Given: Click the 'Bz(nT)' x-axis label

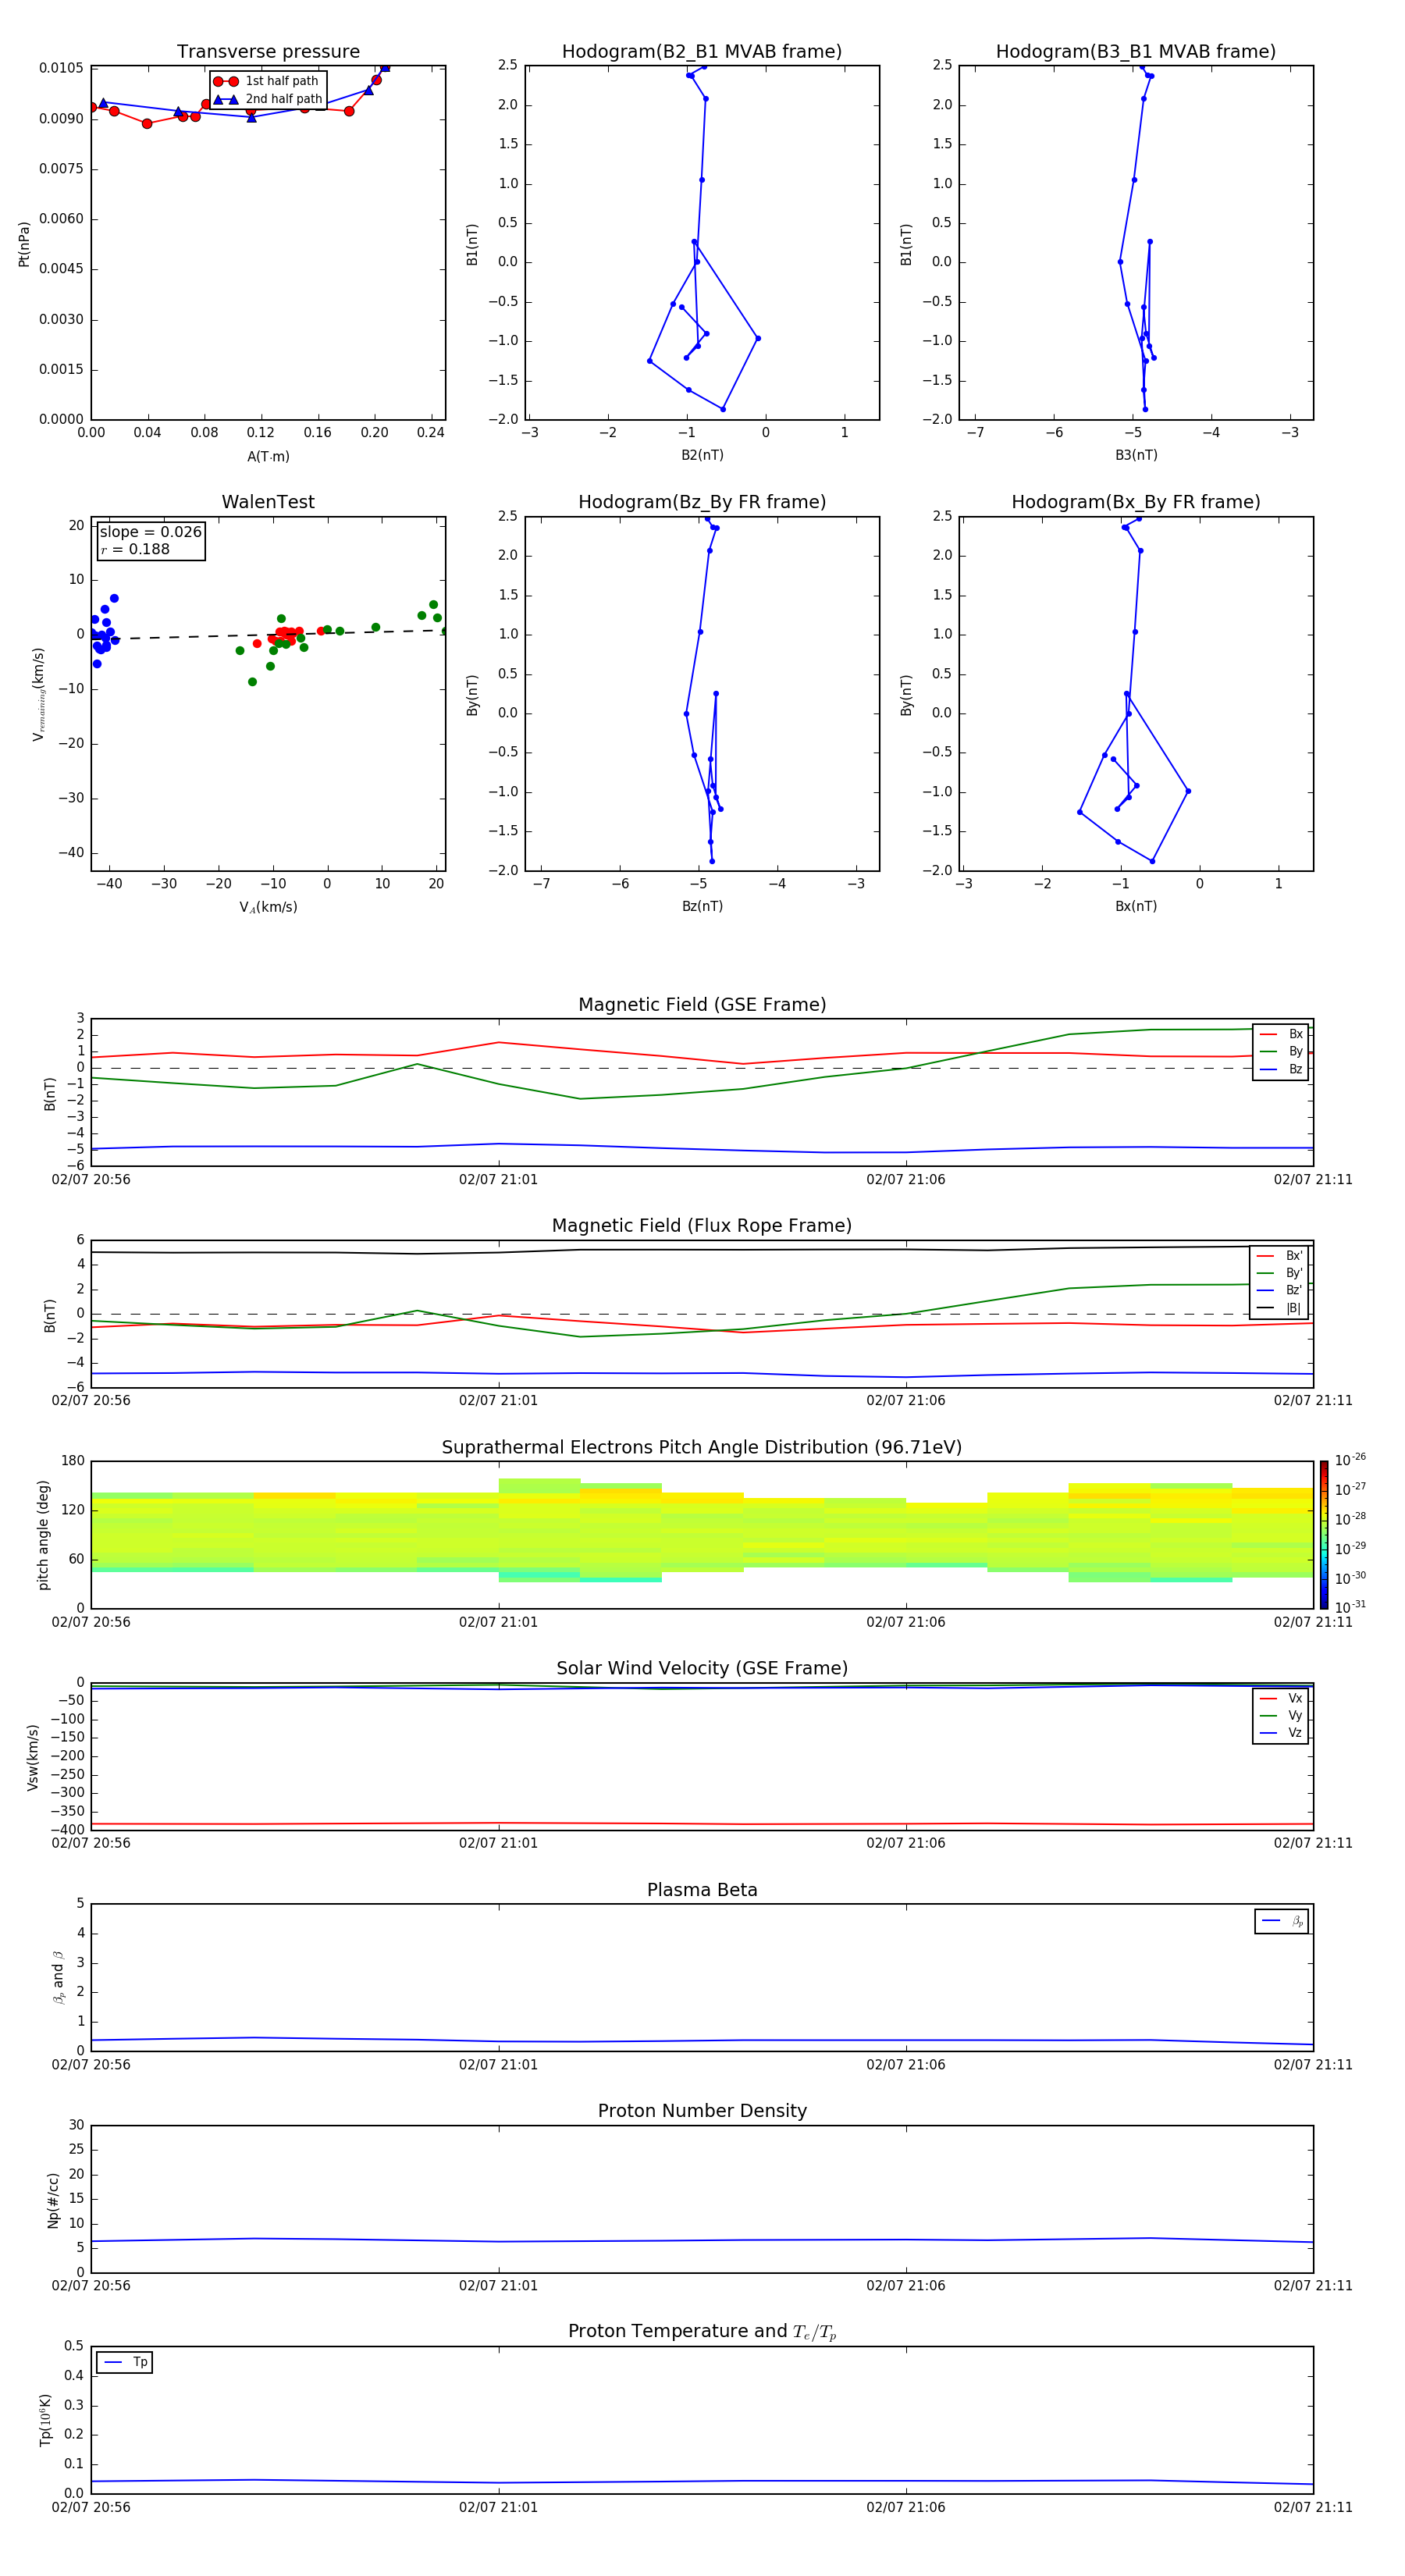Looking at the screenshot, I should pos(702,906).
